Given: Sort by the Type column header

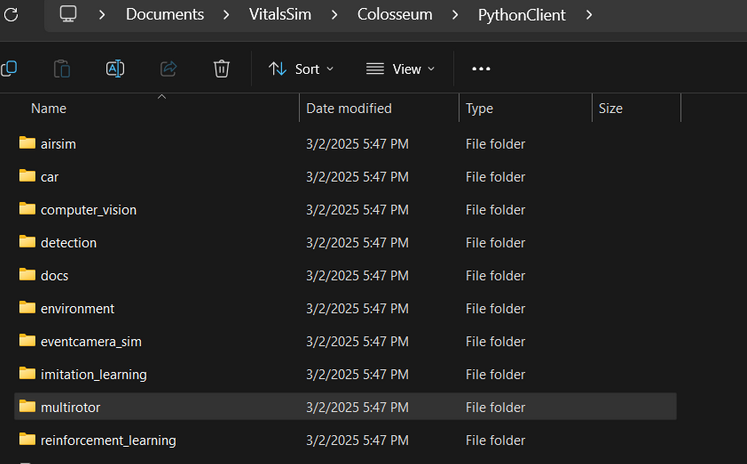Looking at the screenshot, I should [479, 109].
